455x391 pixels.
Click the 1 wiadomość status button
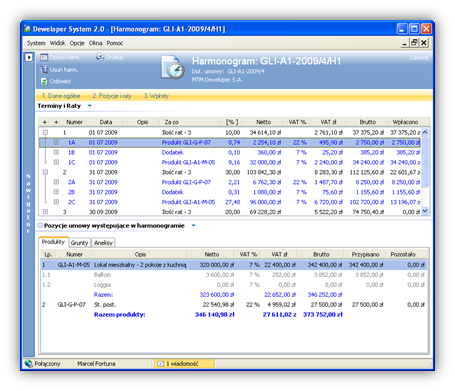(x=184, y=364)
